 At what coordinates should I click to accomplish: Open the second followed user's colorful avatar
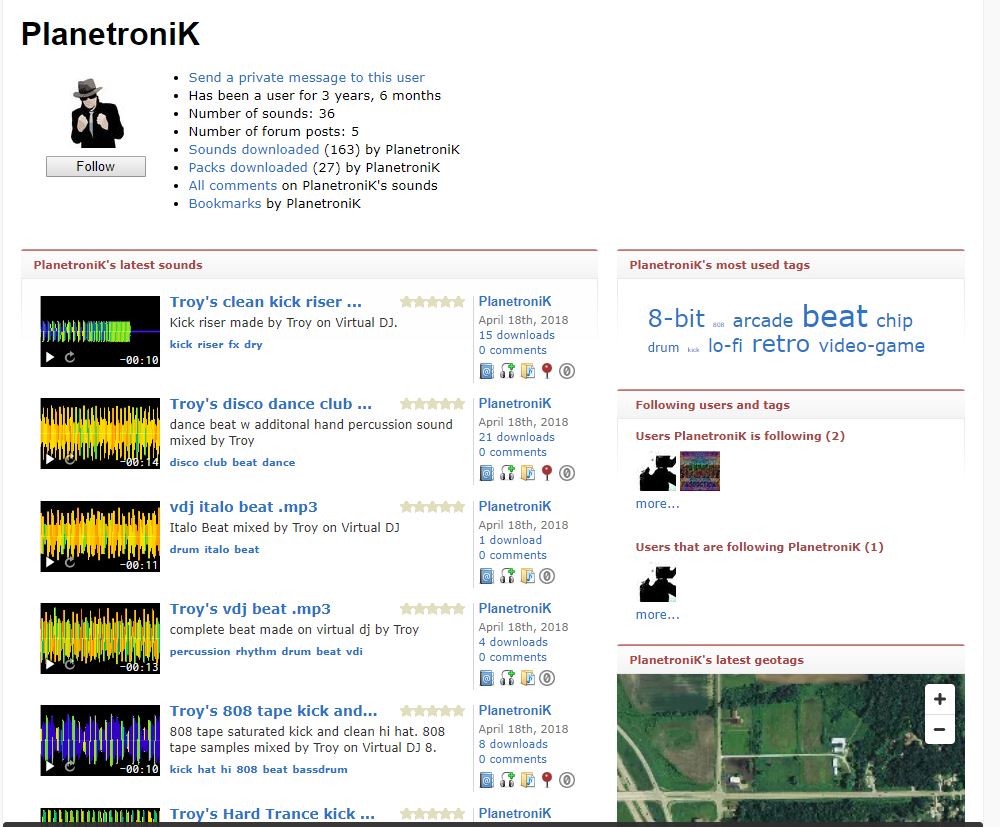point(700,471)
